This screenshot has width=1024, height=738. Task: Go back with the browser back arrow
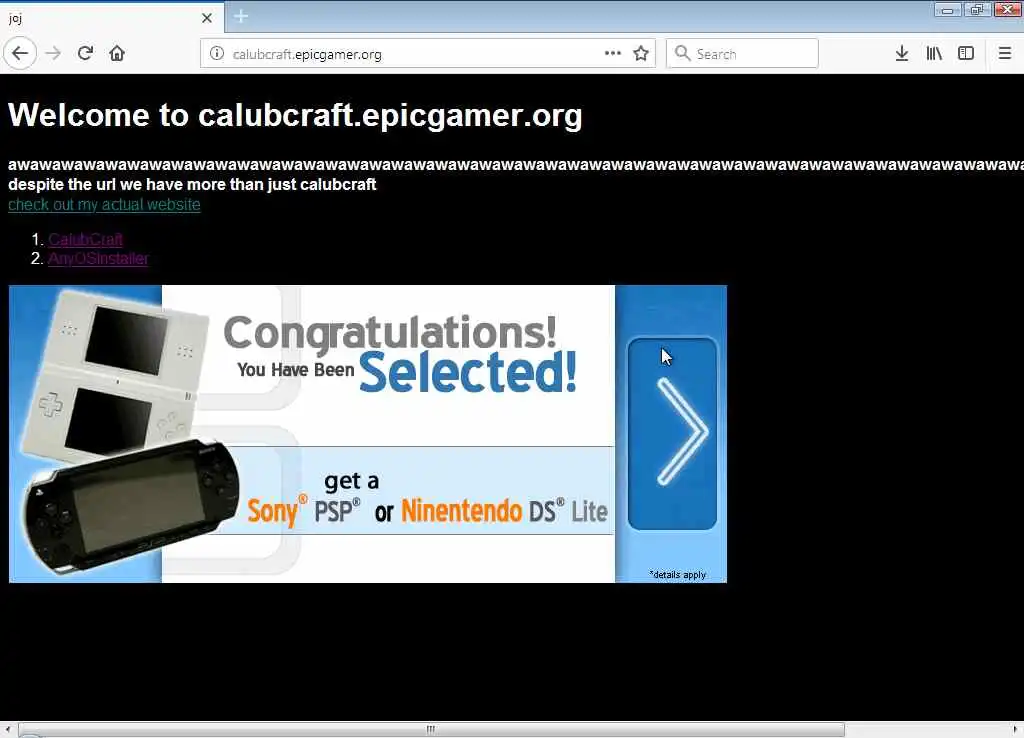point(20,54)
